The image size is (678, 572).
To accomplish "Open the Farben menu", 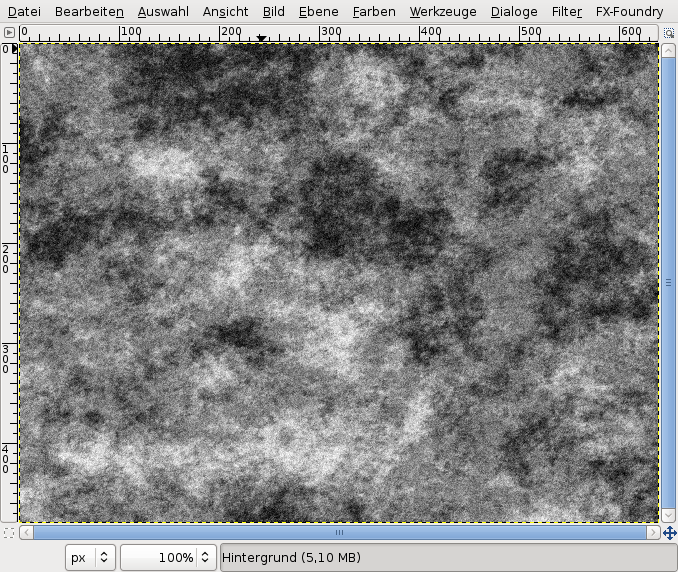I will 374,12.
